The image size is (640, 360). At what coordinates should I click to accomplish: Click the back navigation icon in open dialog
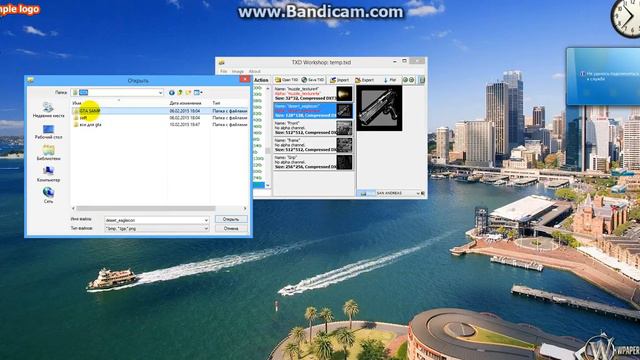pos(172,93)
